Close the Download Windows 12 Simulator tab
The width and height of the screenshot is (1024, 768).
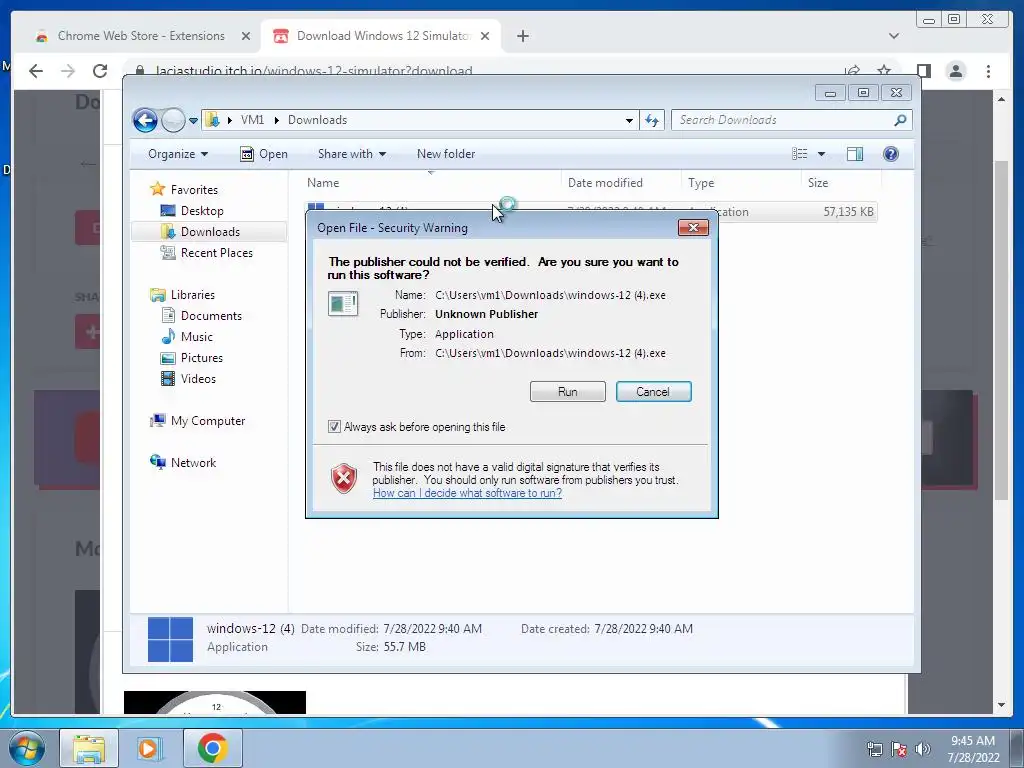click(x=485, y=36)
